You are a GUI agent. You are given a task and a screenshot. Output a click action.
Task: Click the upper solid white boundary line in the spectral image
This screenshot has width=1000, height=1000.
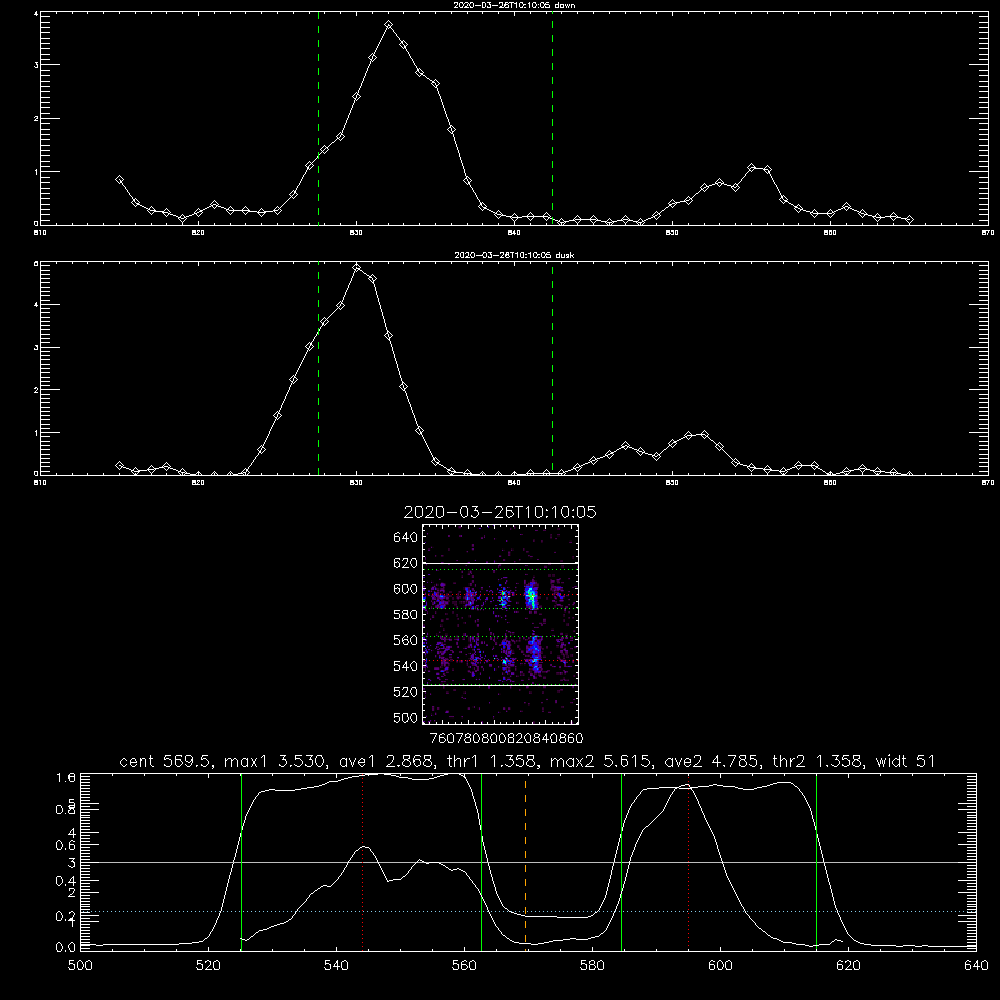tap(501, 563)
